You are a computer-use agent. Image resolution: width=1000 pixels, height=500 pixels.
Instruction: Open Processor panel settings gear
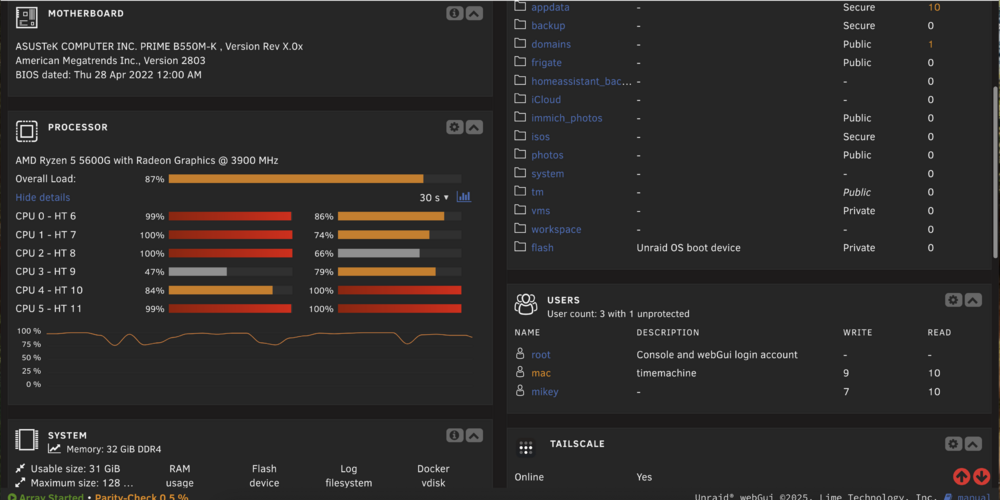(454, 127)
